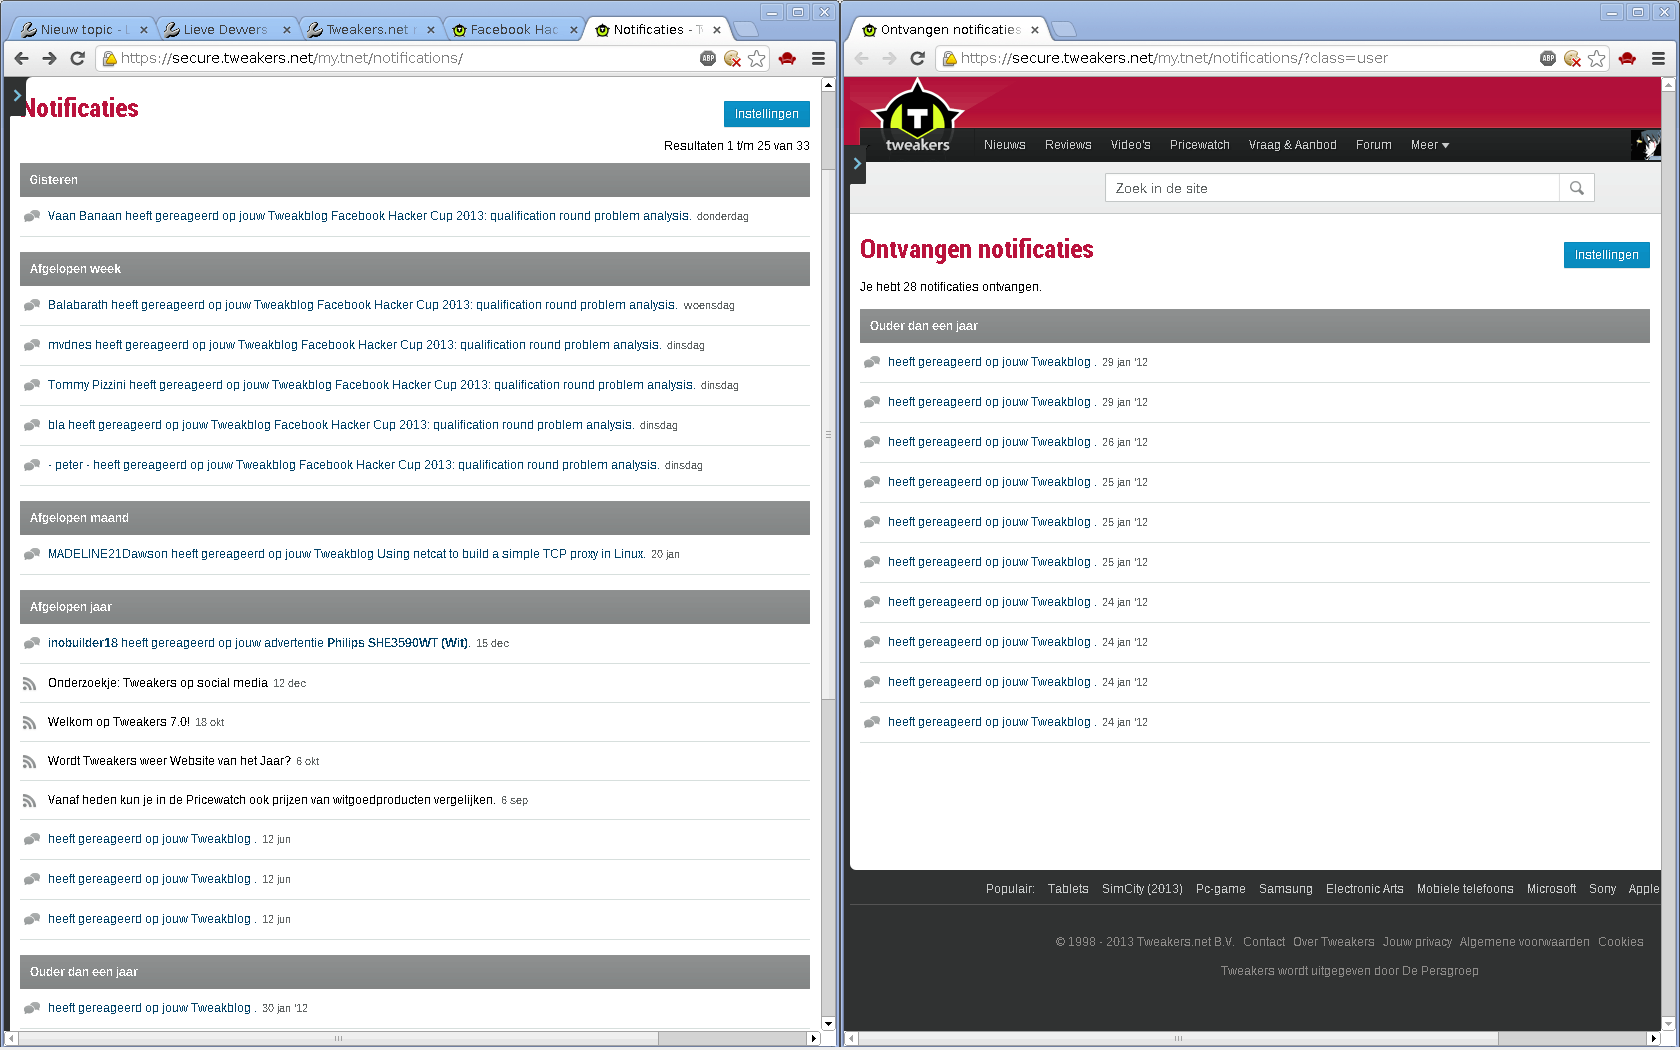Screen dimensions: 1680x1050
Task: Click the Tweakers logo in right window
Action: [x=917, y=118]
